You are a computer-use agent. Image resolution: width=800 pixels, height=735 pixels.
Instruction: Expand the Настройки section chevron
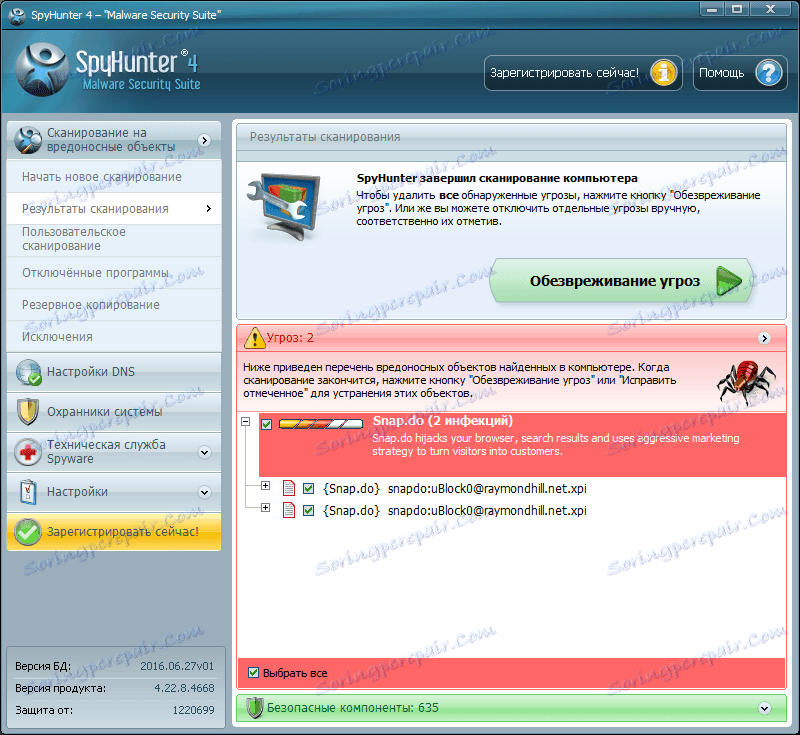(205, 492)
